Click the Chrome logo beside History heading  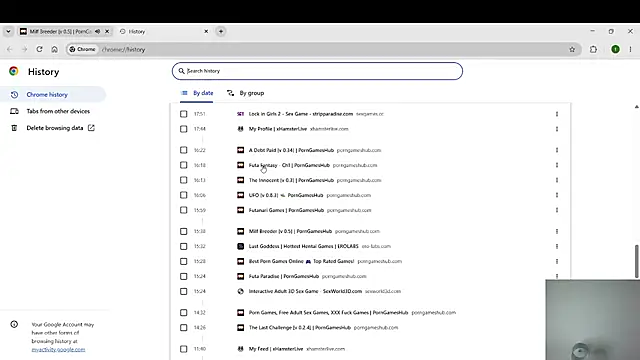point(13,71)
